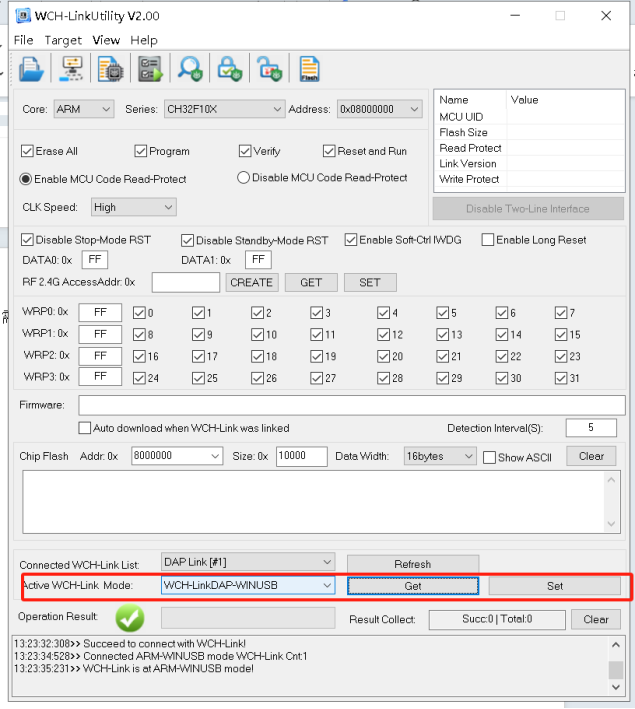Open the CLK Speed dropdown
Image resolution: width=635 pixels, height=709 pixels.
pyautogui.click(x=133, y=207)
